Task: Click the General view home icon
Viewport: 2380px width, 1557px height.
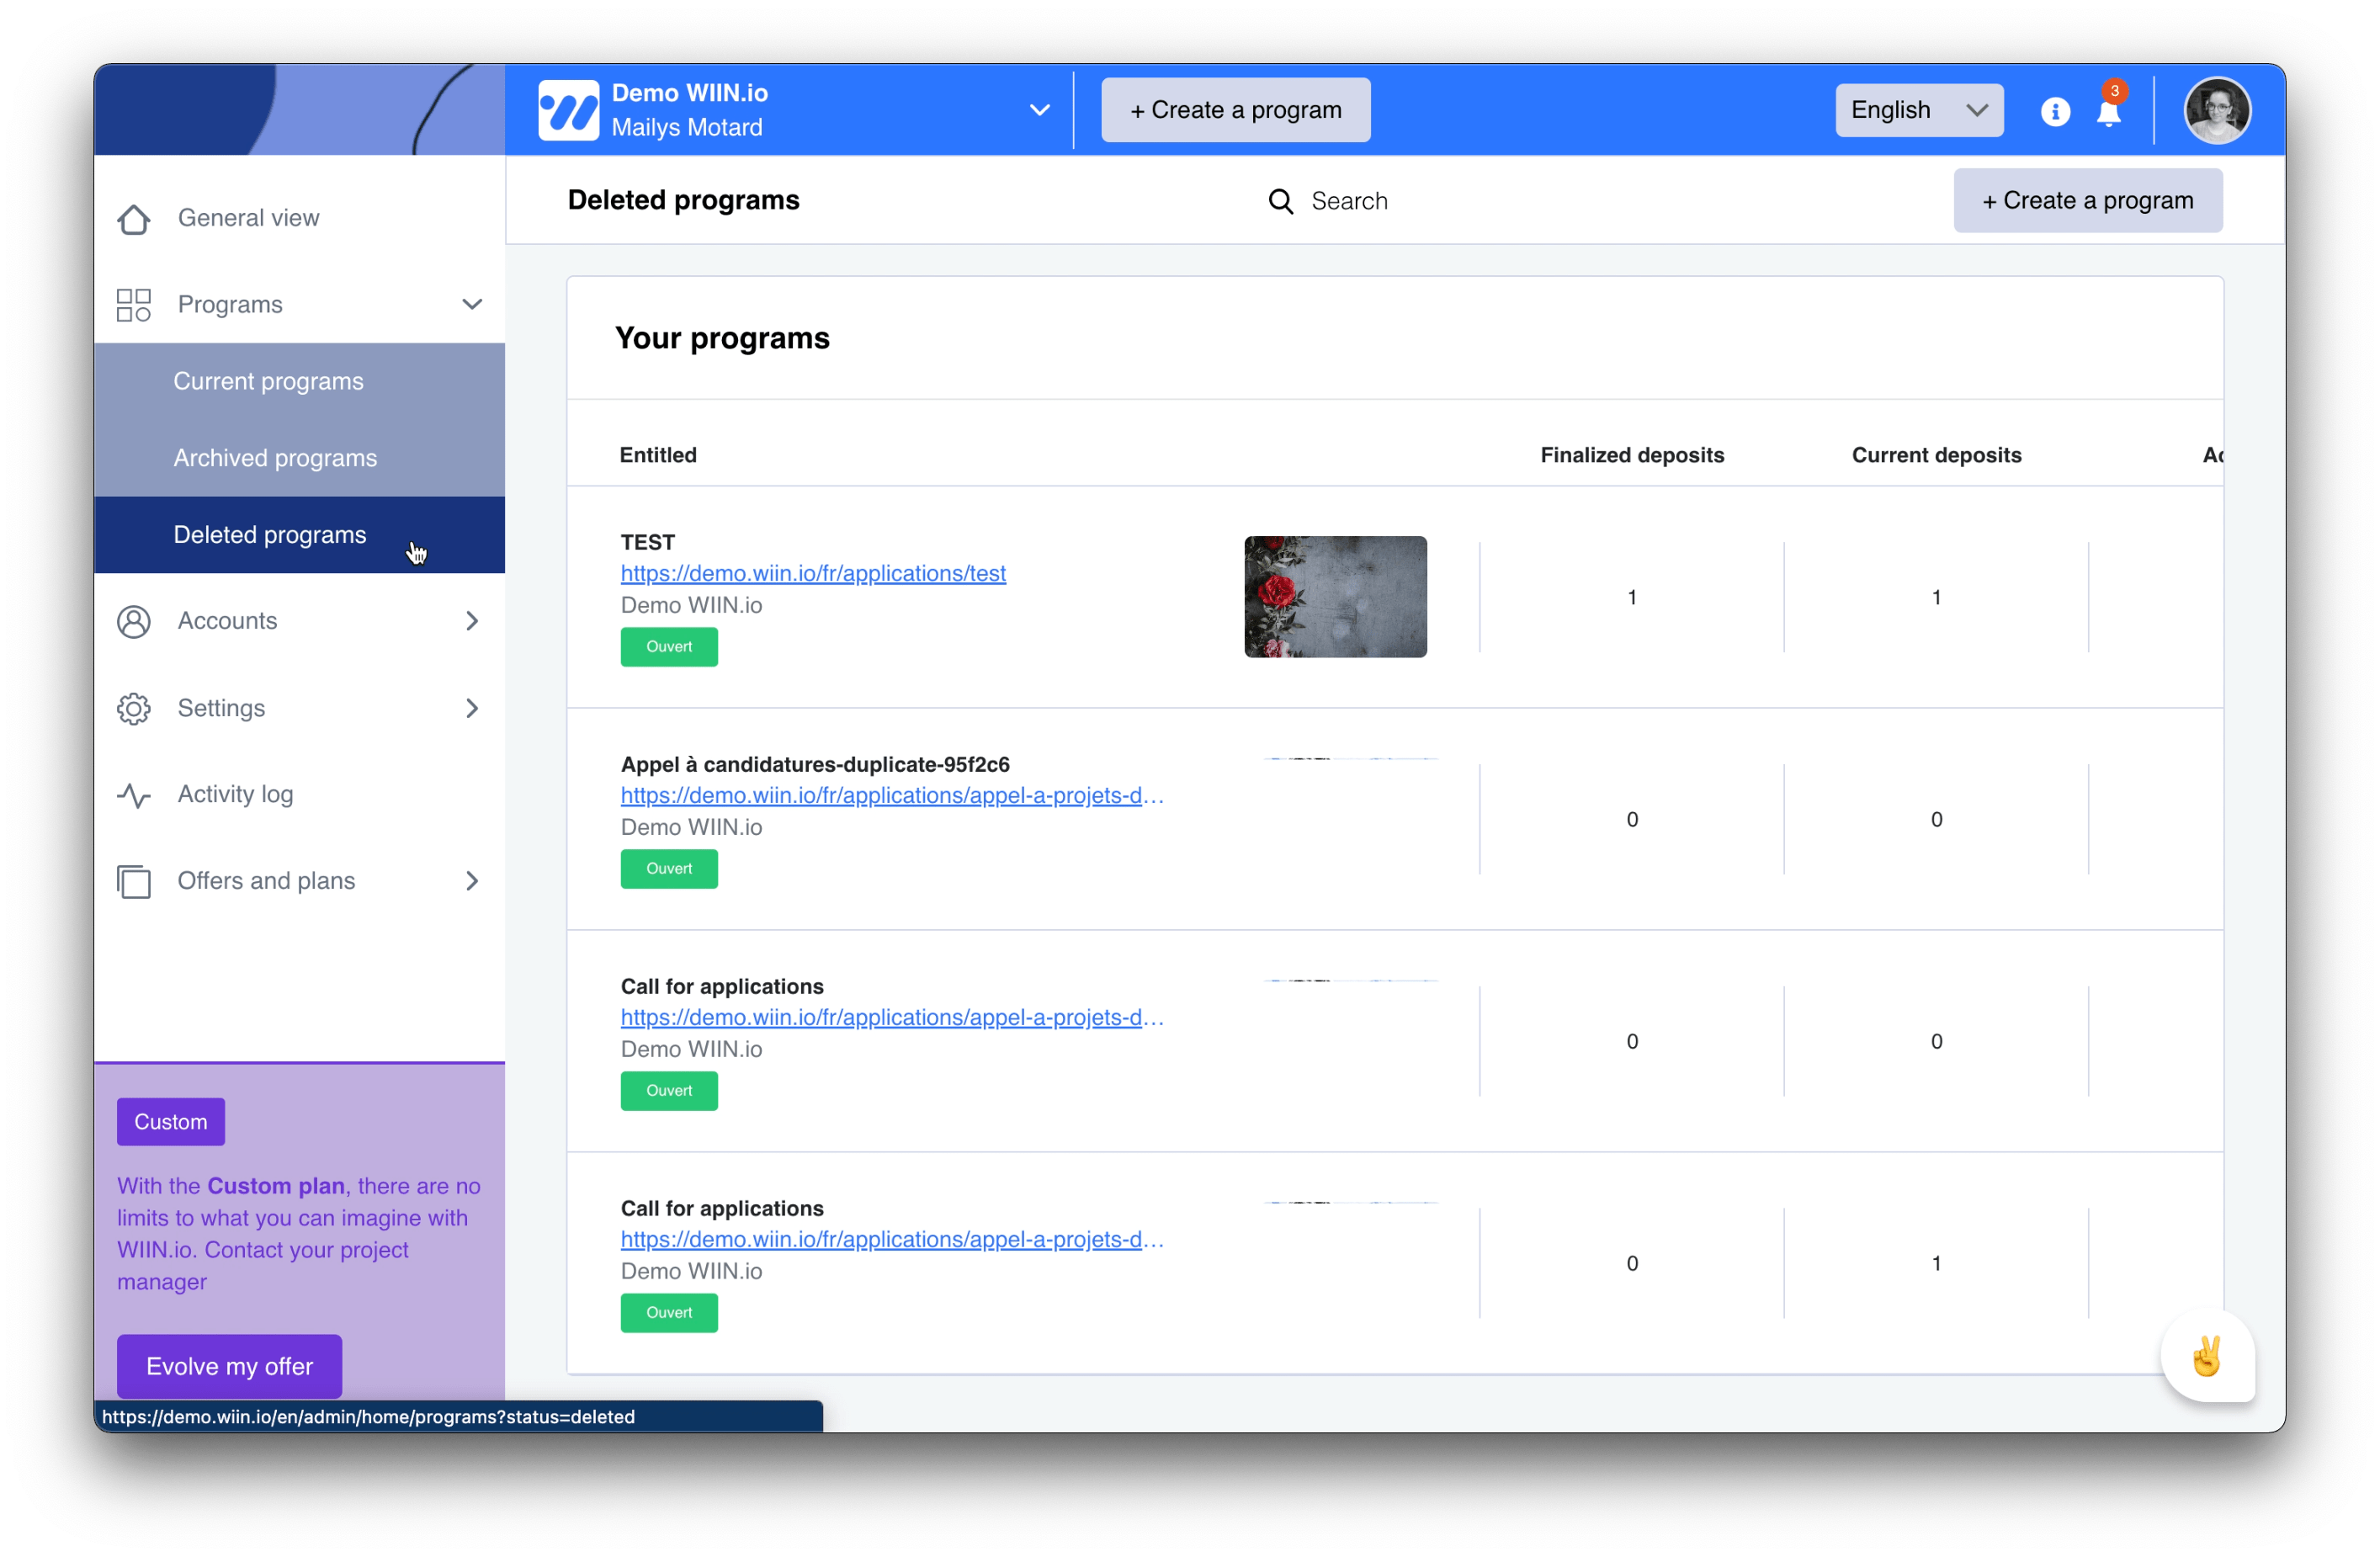Action: 134,218
